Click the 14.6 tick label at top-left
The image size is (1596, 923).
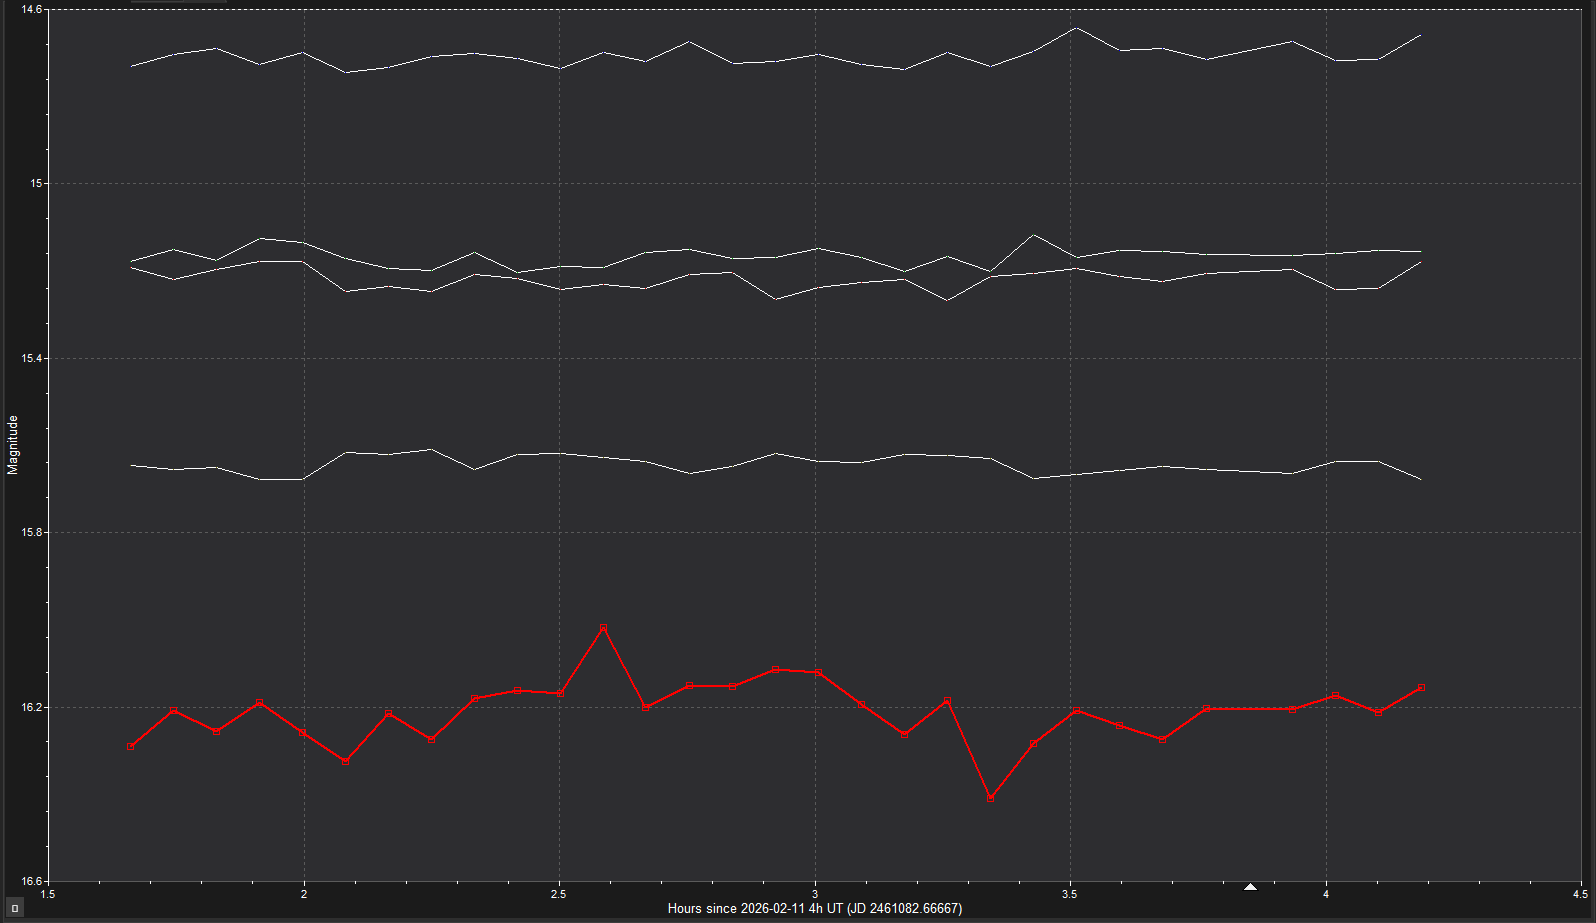pyautogui.click(x=33, y=9)
